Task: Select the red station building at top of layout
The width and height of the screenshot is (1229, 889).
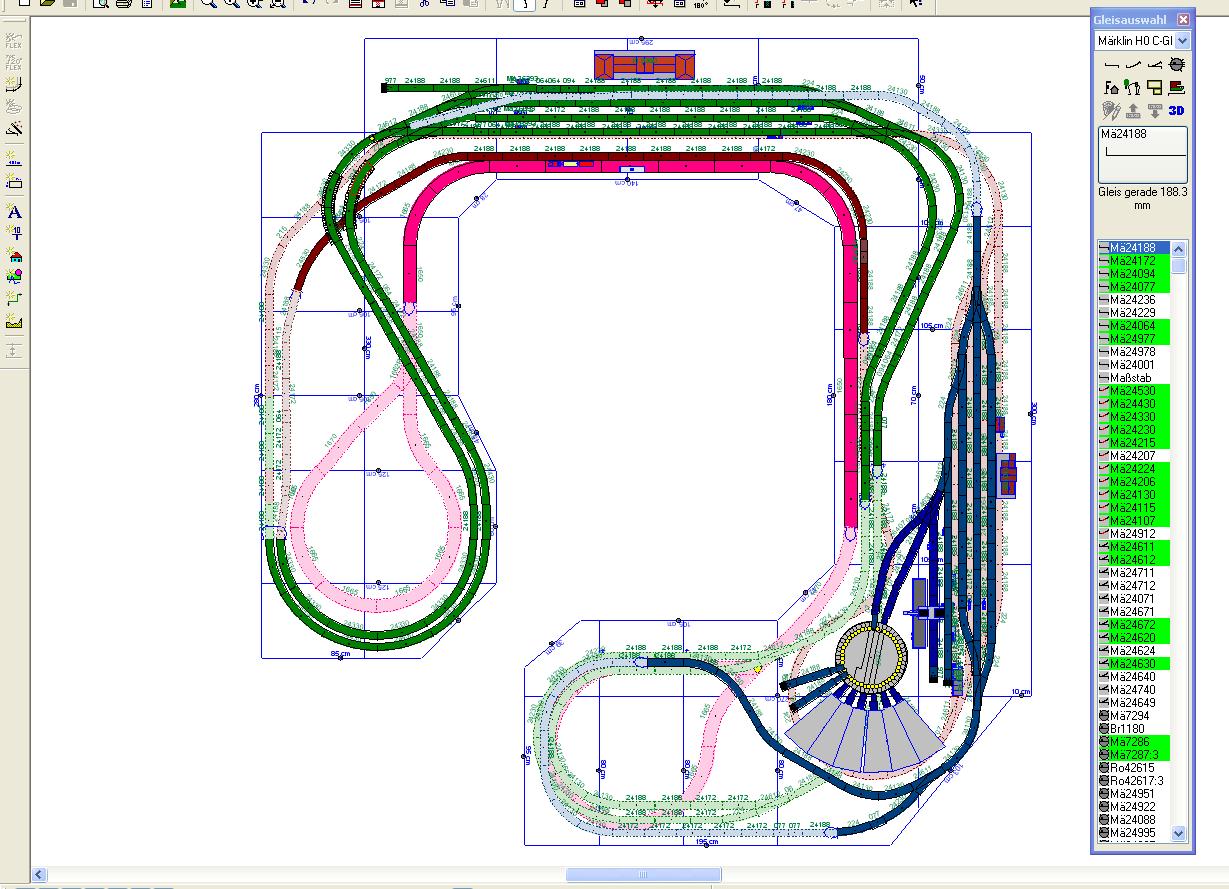Action: [x=645, y=65]
